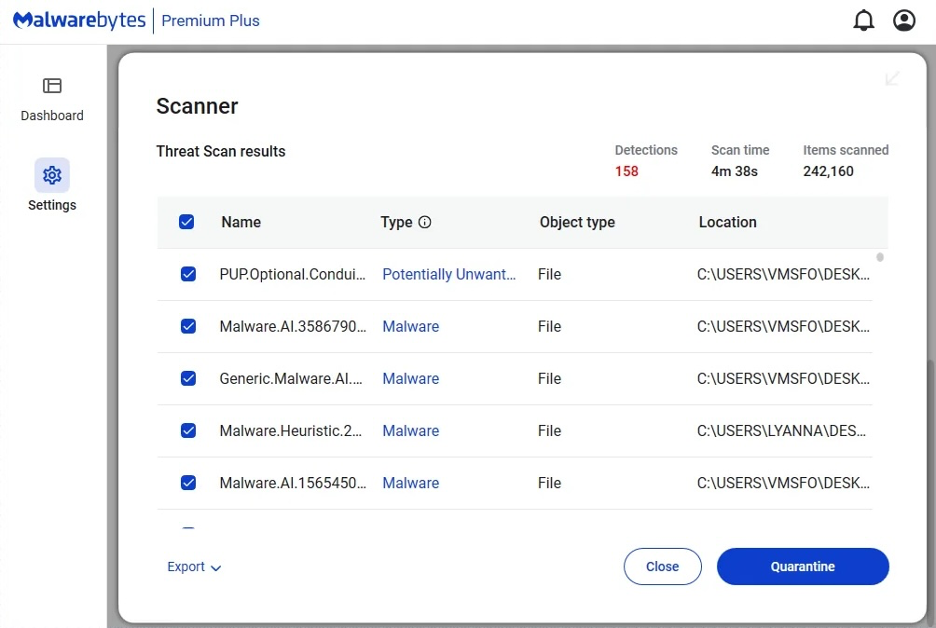Uncheck the PUP.Optional.Condui... detection
The width and height of the screenshot is (936, 628).
pyautogui.click(x=188, y=274)
